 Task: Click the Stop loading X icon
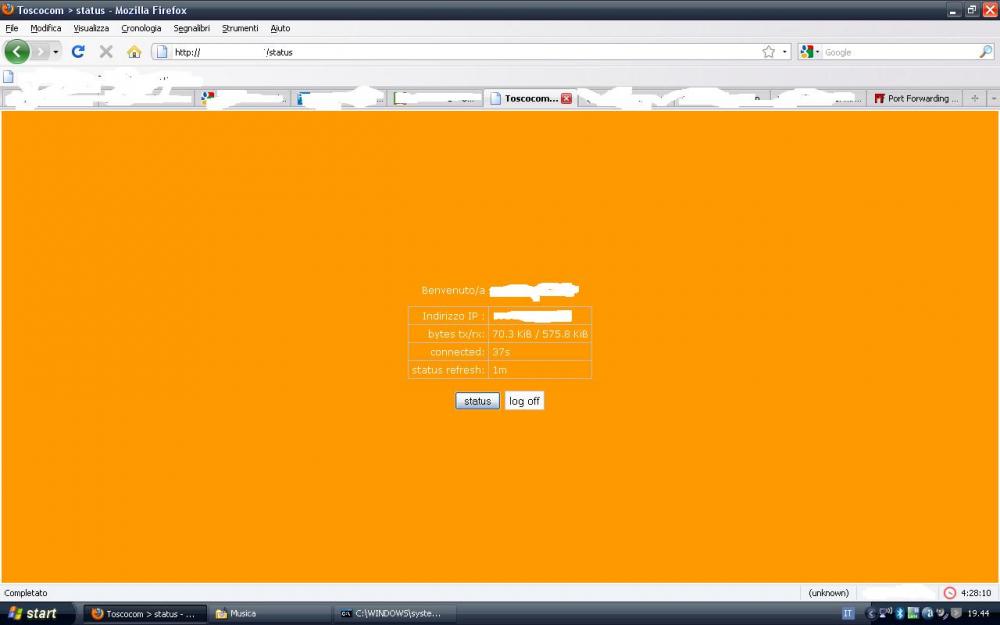(106, 51)
